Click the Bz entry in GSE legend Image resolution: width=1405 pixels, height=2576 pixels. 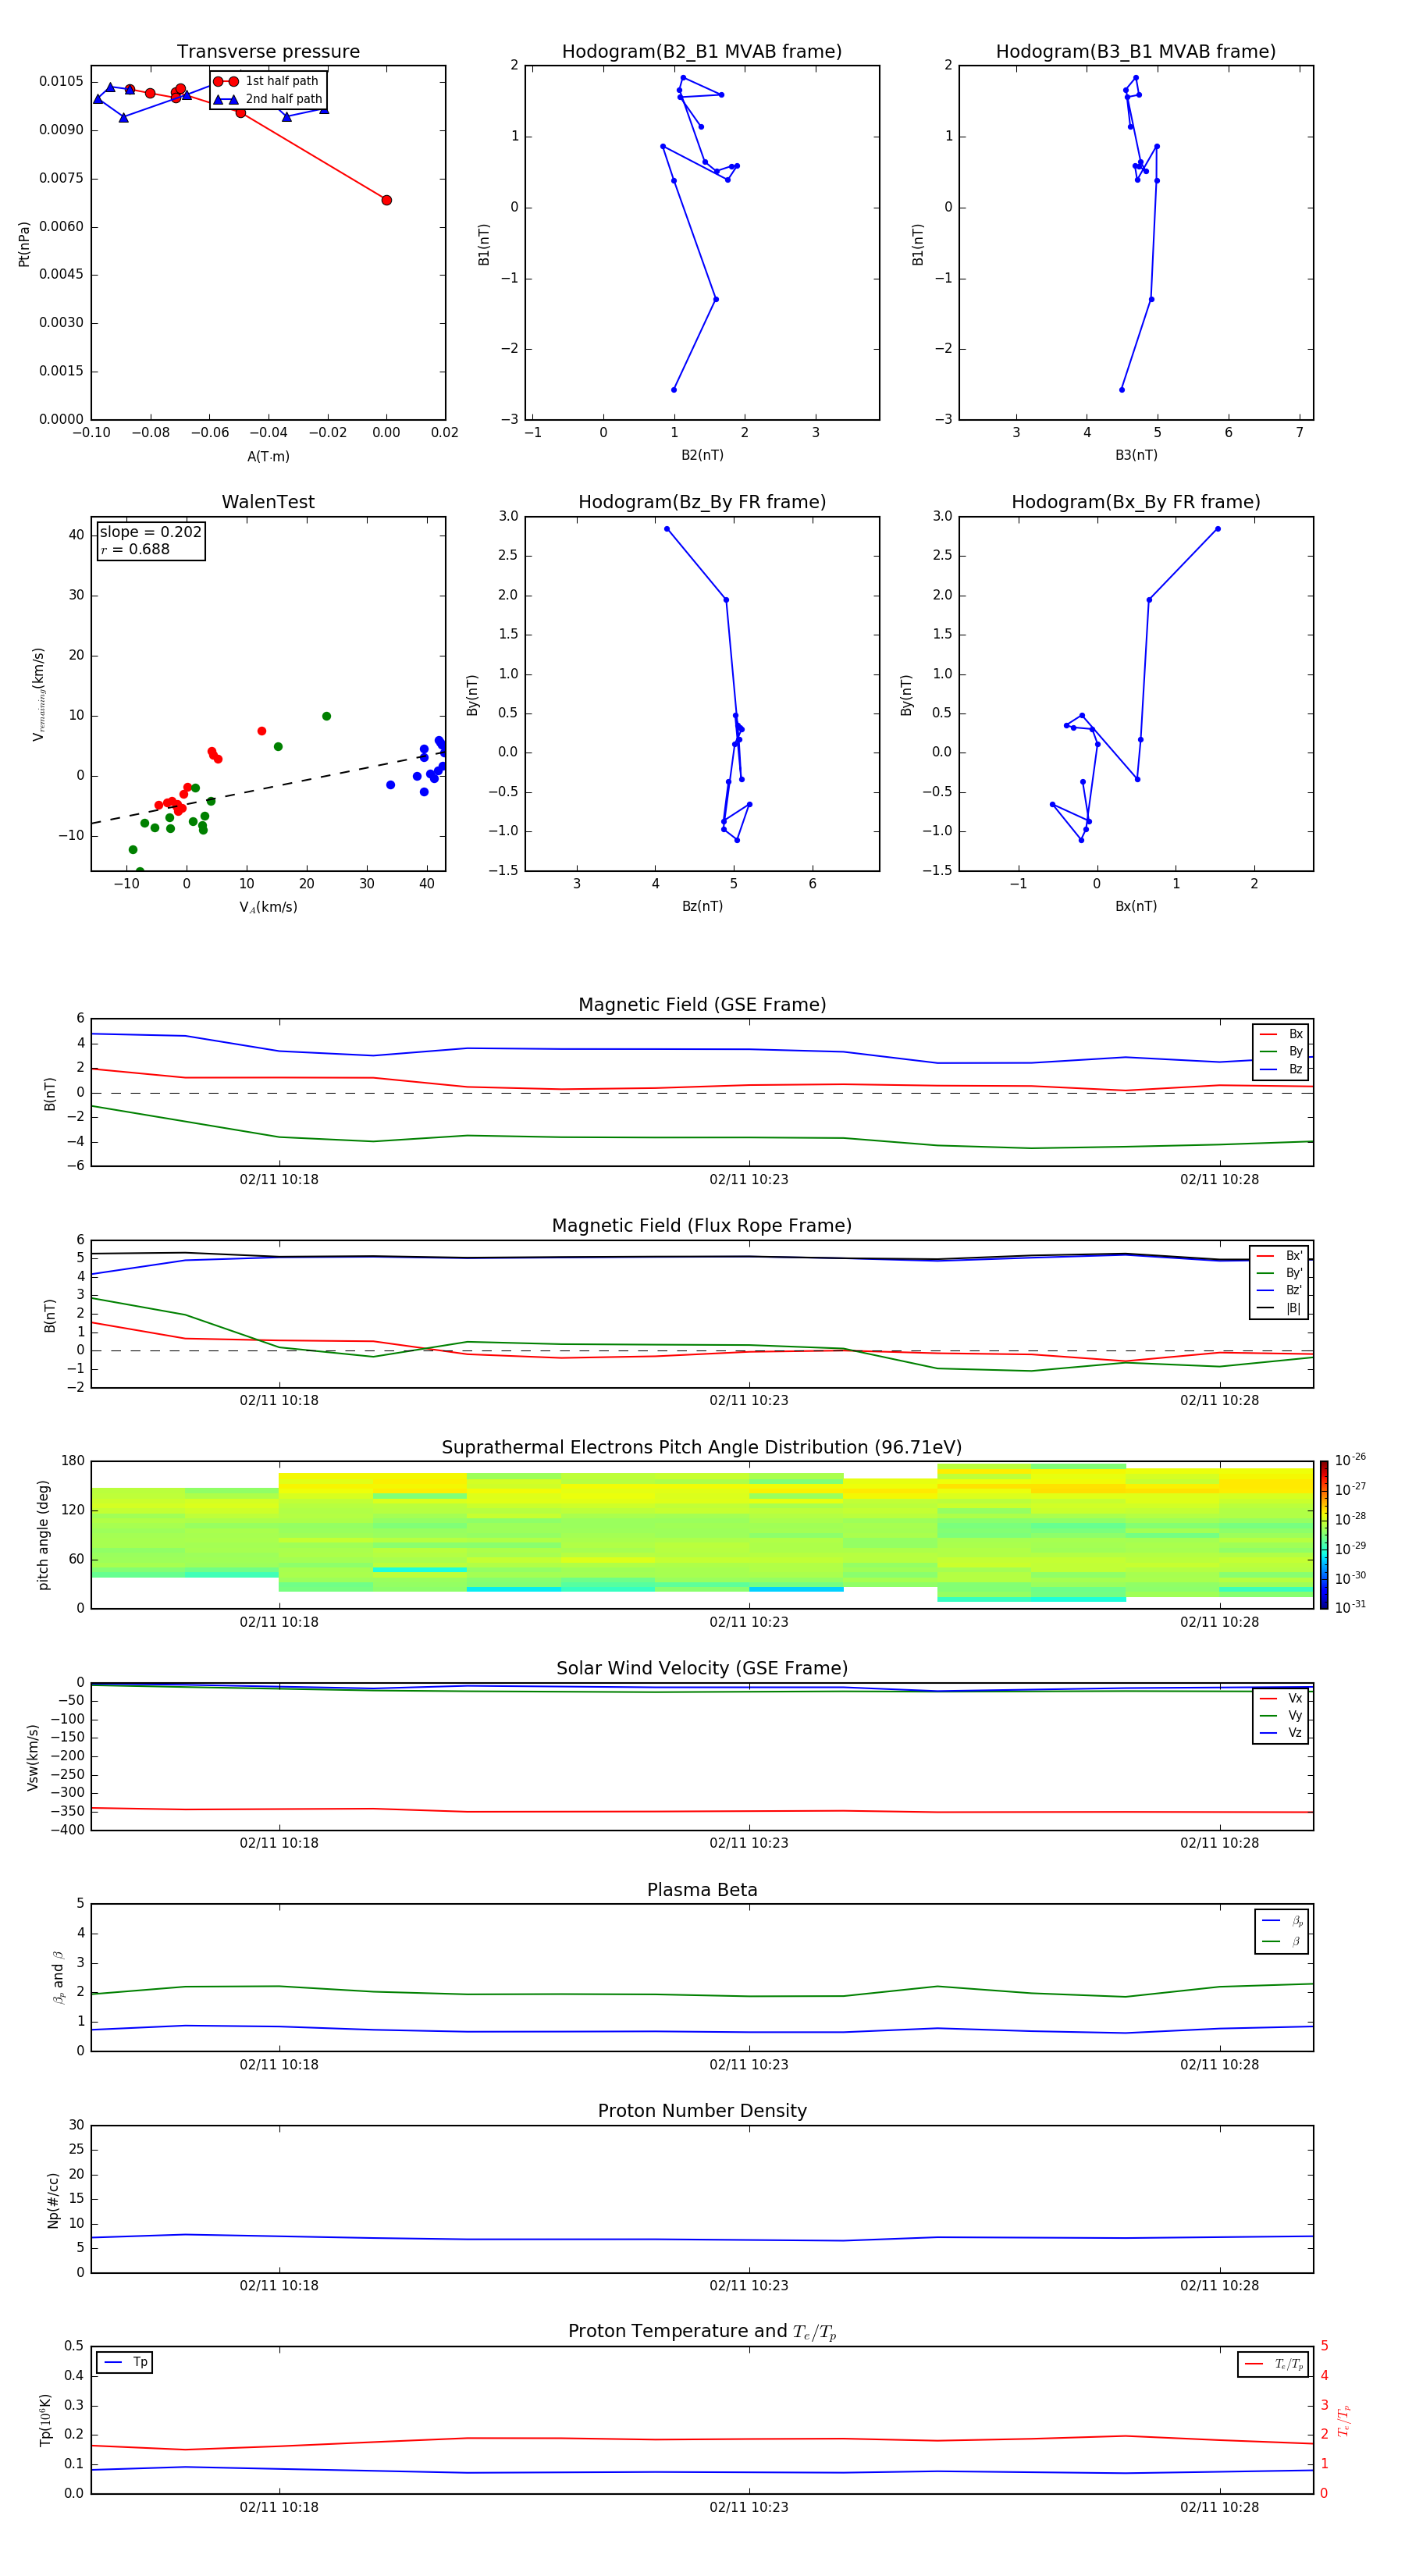tap(1281, 1069)
